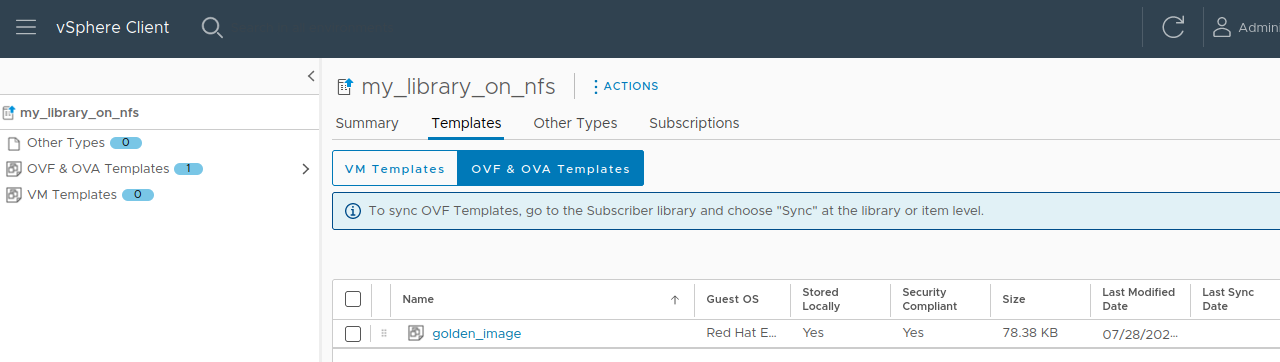The height and width of the screenshot is (362, 1280).
Task: Refresh using the circular arrow icon
Action: point(1173,28)
